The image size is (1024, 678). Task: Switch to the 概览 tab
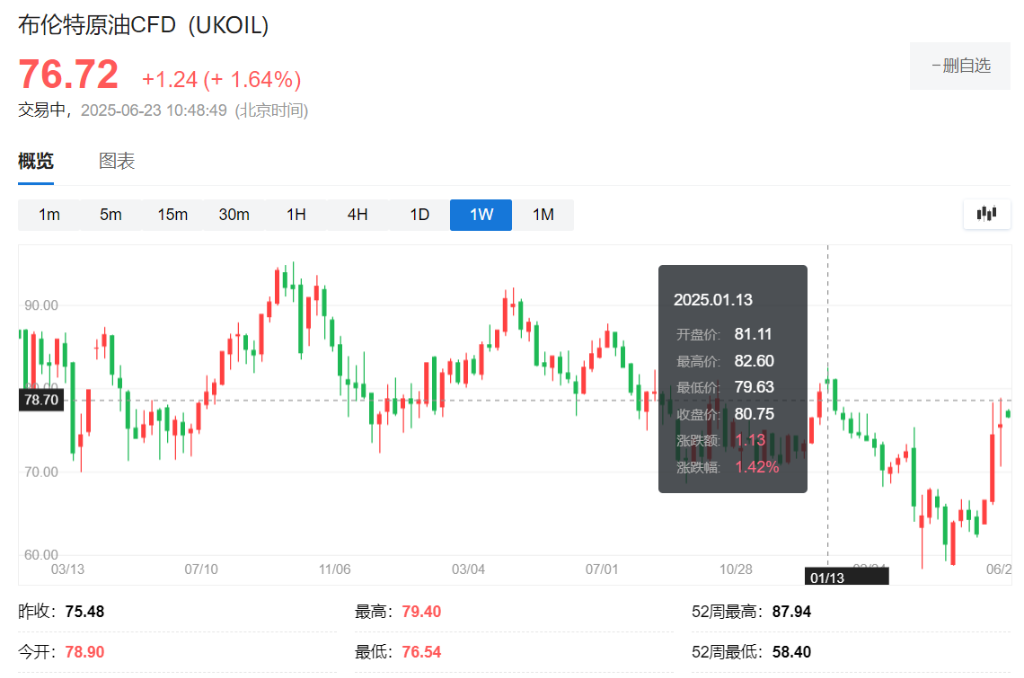coord(36,161)
